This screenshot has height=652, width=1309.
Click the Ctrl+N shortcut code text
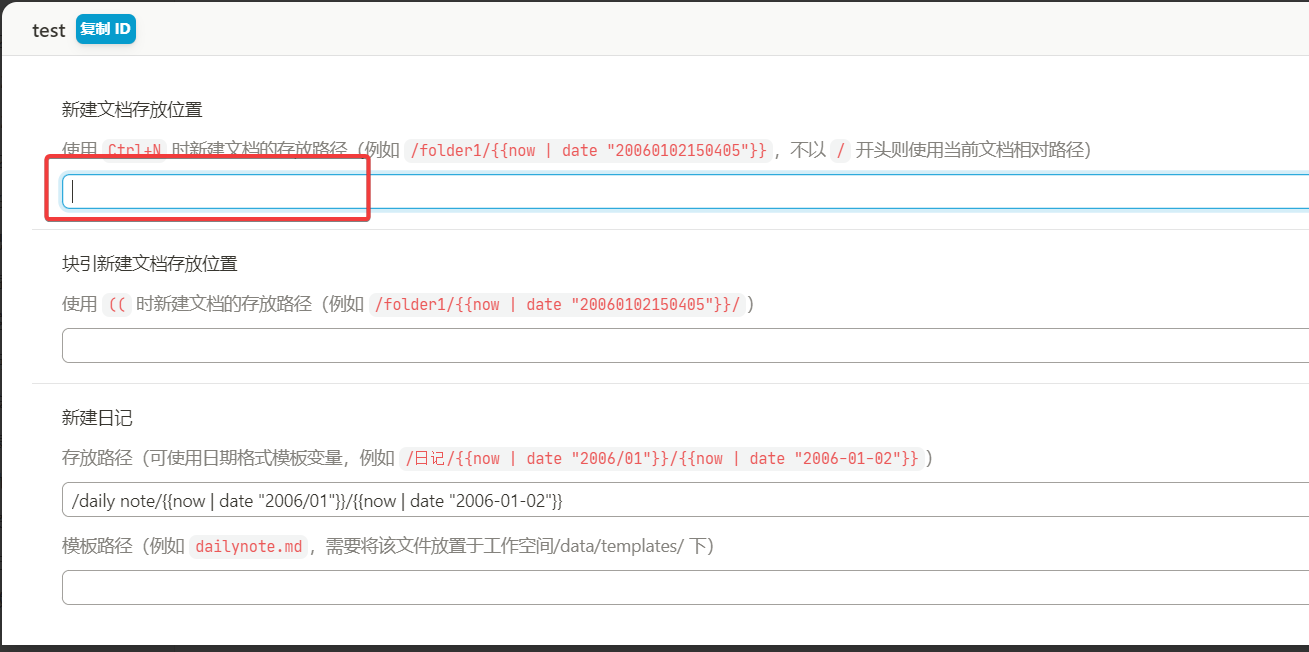(x=133, y=150)
